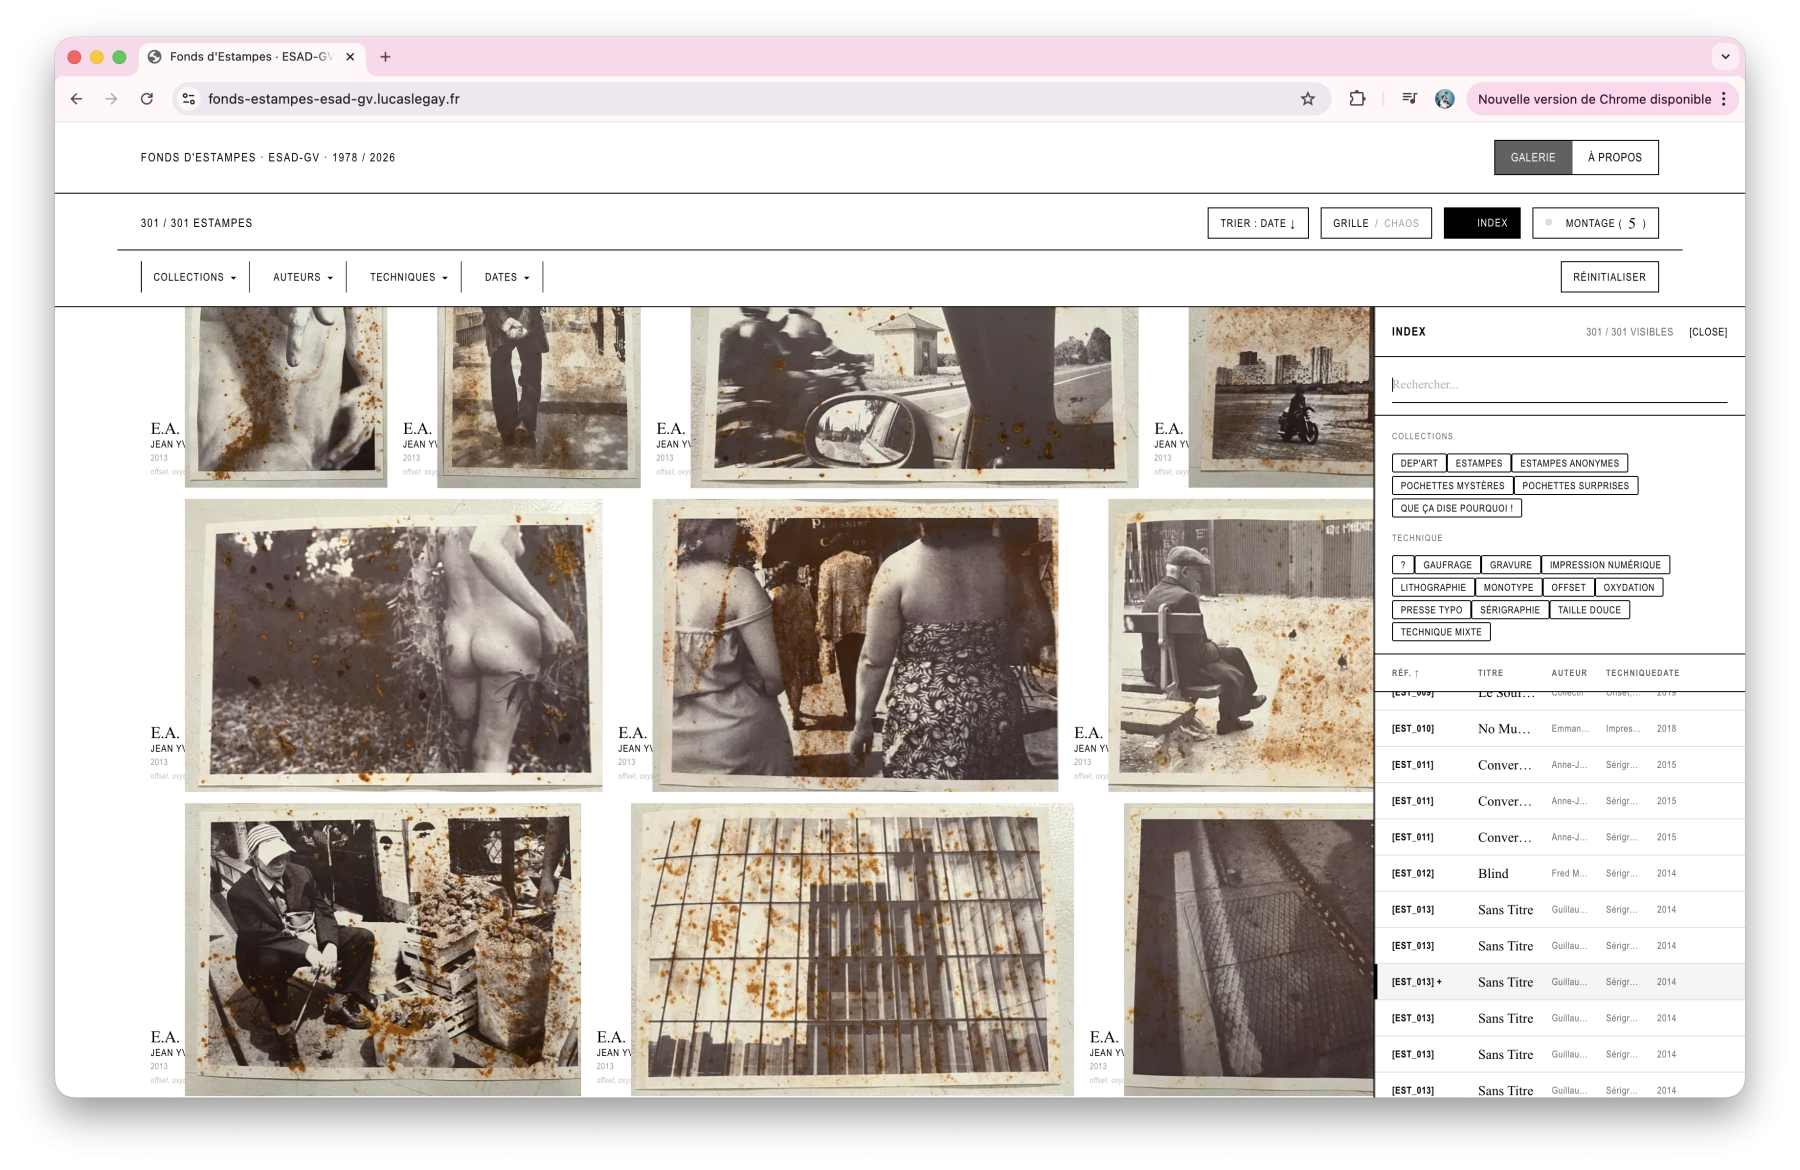
Task: Filter by Presse Typo technique
Action: pyautogui.click(x=1431, y=610)
